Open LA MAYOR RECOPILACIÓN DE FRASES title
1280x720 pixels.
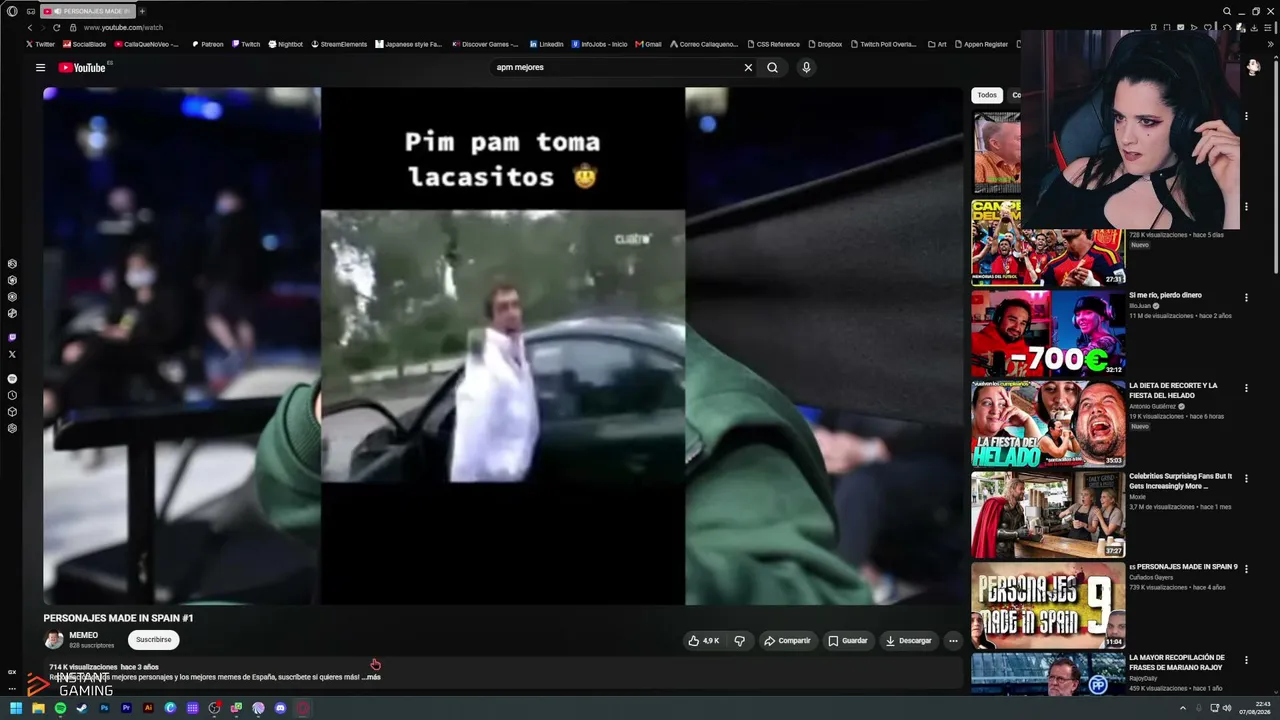(1177, 662)
